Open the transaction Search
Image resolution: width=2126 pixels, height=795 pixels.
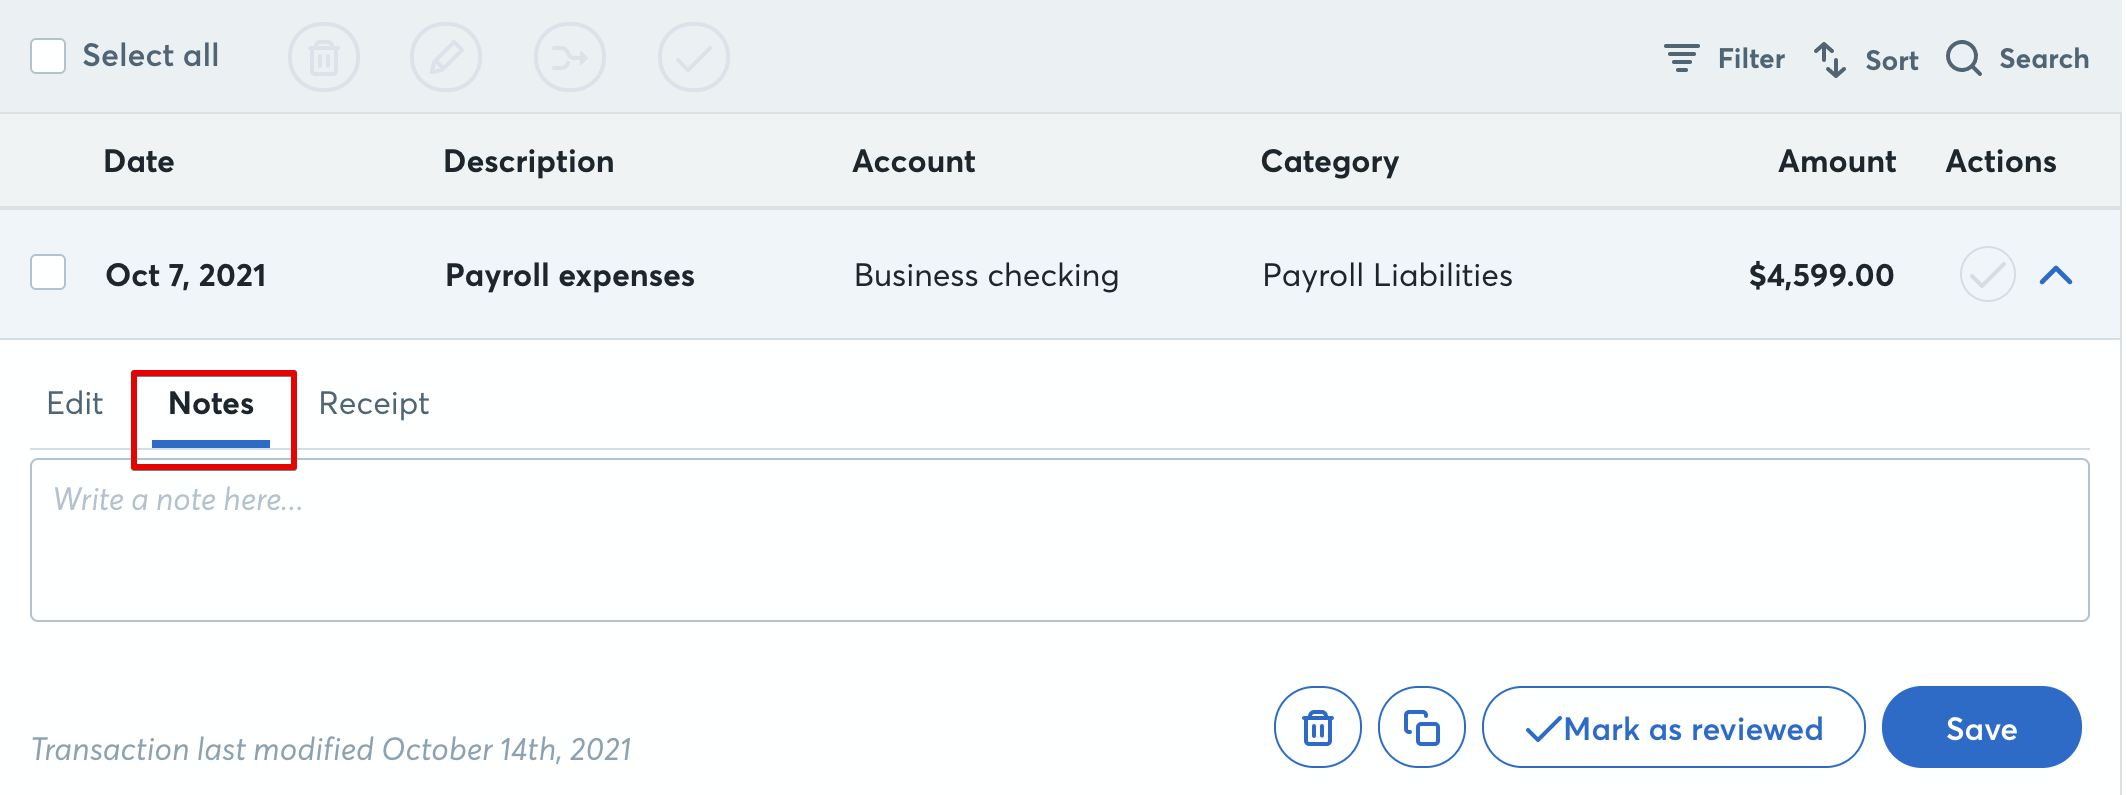coord(2016,58)
